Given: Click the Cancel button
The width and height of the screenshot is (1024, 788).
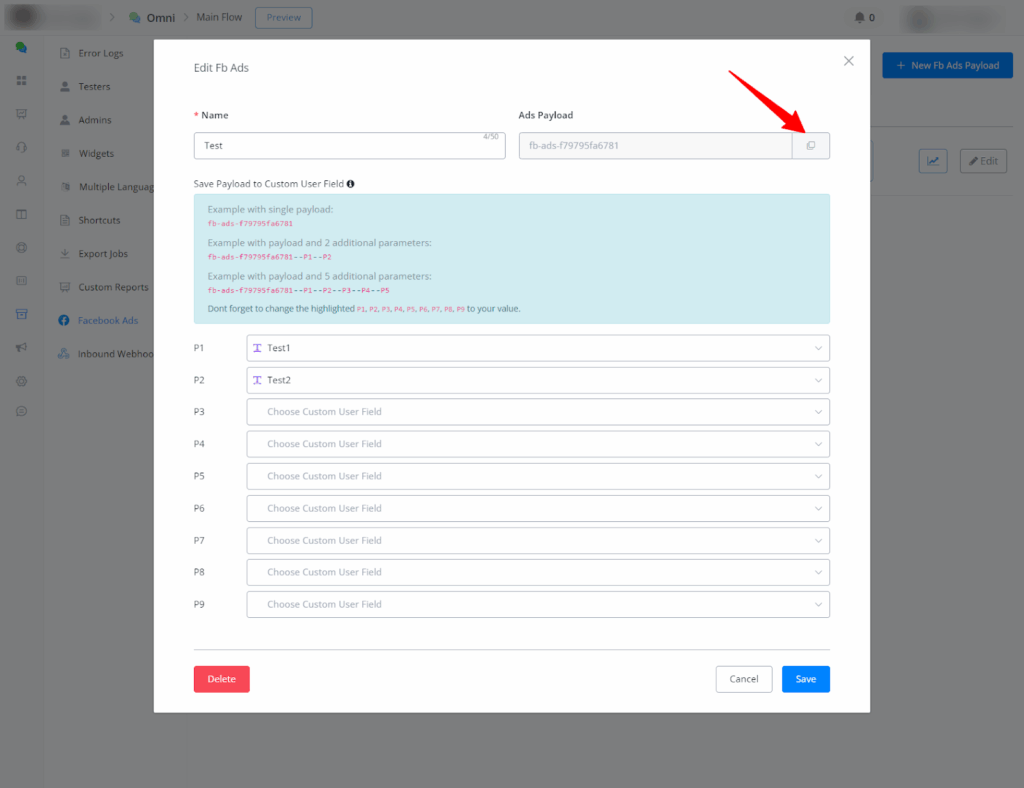Looking at the screenshot, I should [743, 679].
